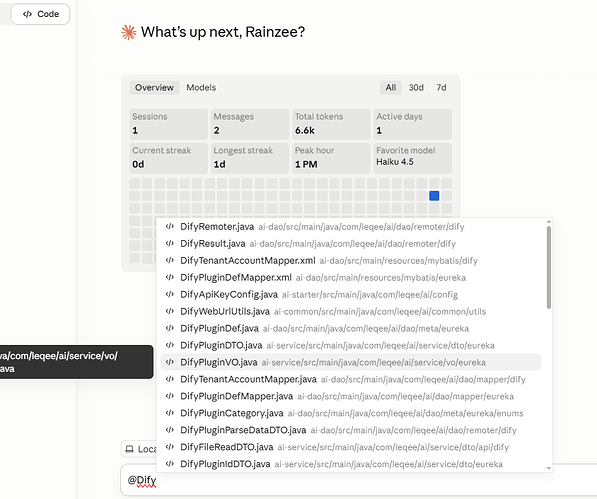Open the Code mode button

(x=40, y=14)
